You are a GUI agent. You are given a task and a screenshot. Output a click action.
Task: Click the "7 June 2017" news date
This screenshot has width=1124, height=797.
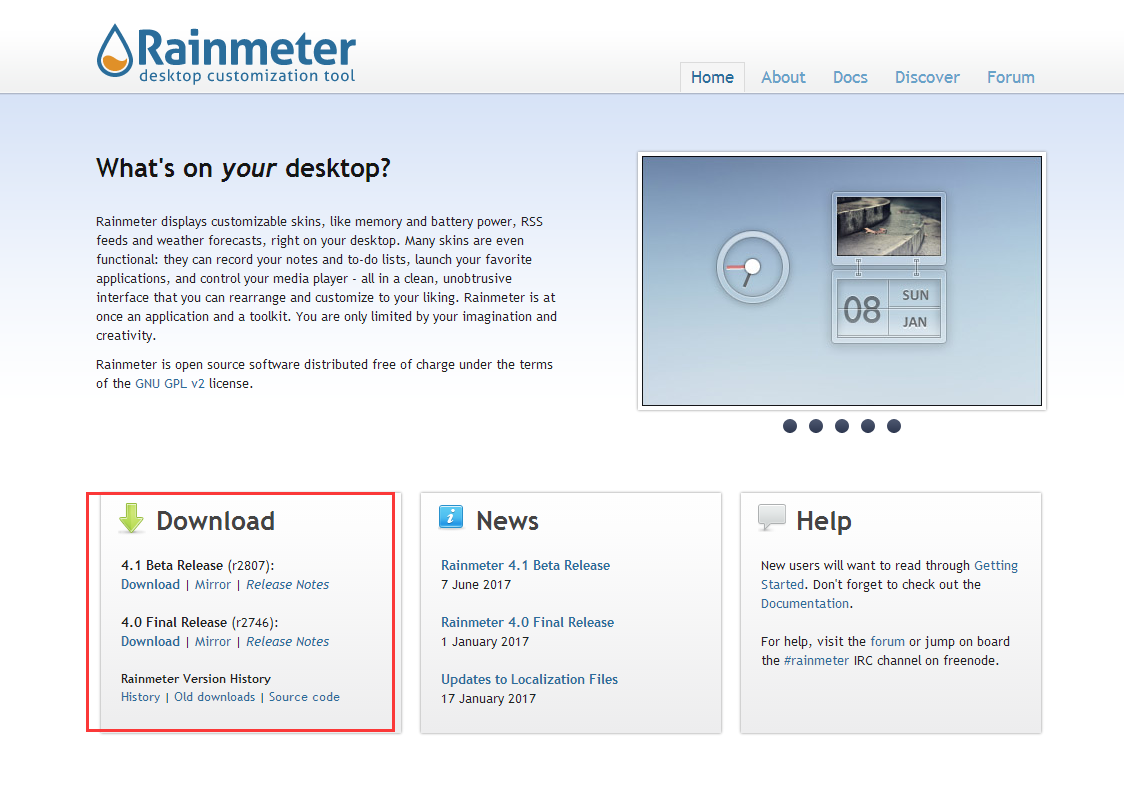pyautogui.click(x=476, y=584)
